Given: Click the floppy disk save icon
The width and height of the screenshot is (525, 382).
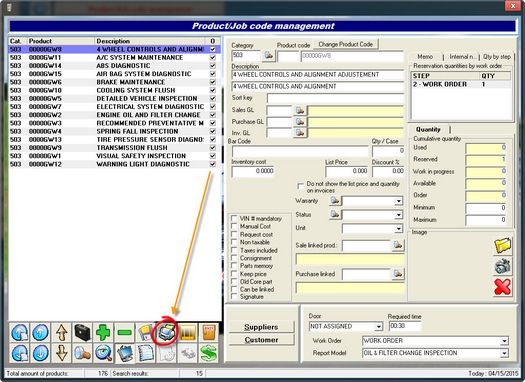Looking at the screenshot, I should point(146,332).
